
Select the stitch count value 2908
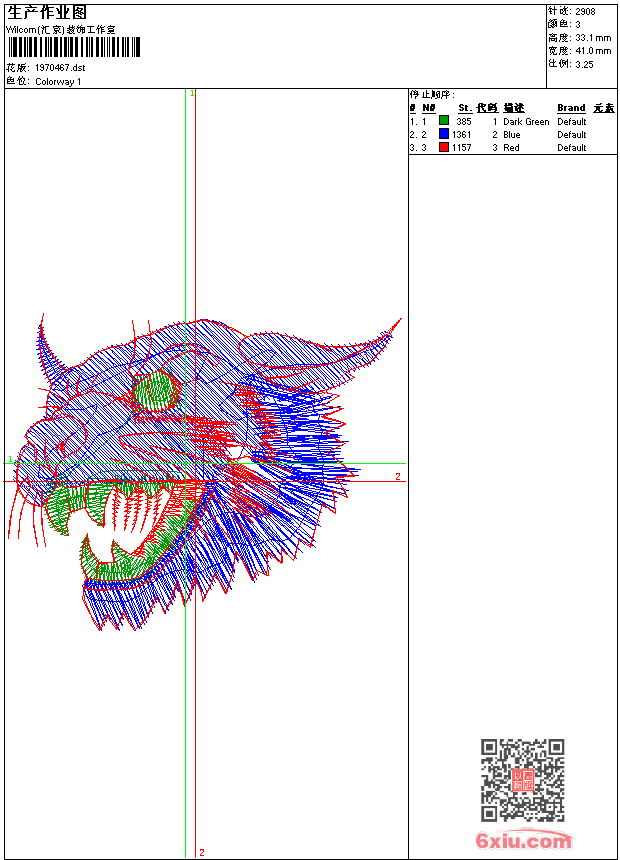(x=585, y=12)
